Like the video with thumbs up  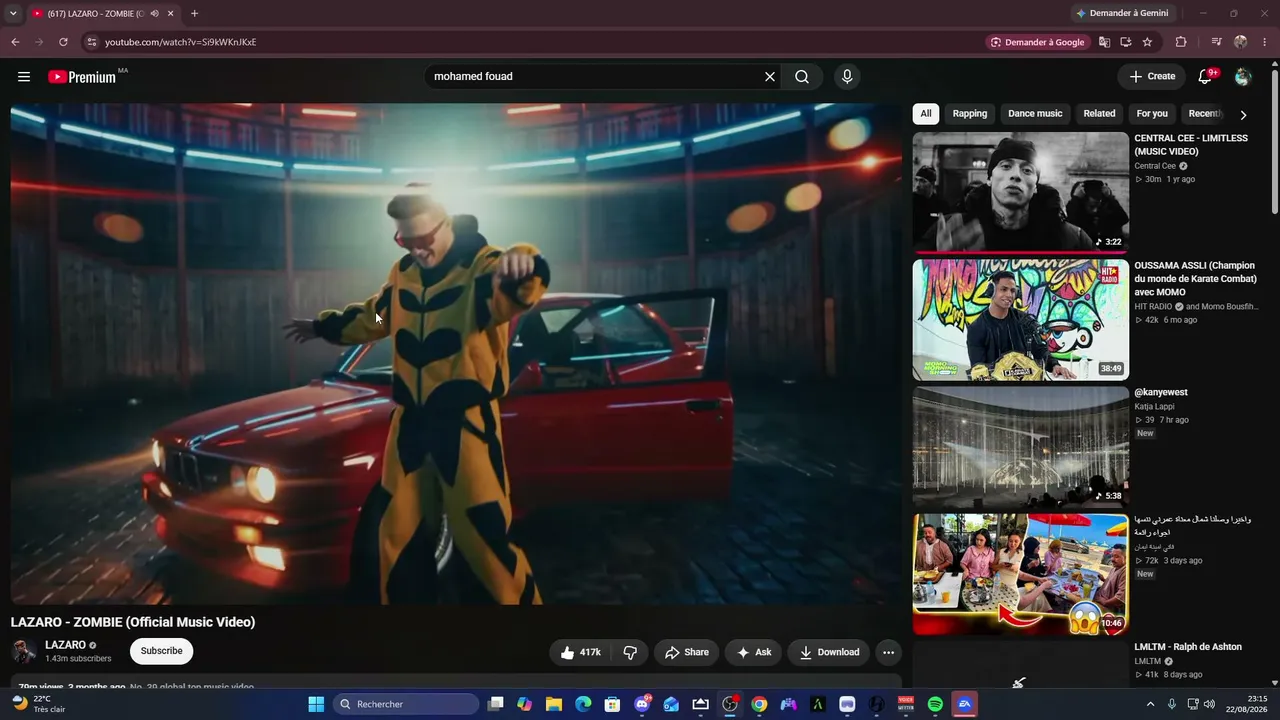click(580, 652)
